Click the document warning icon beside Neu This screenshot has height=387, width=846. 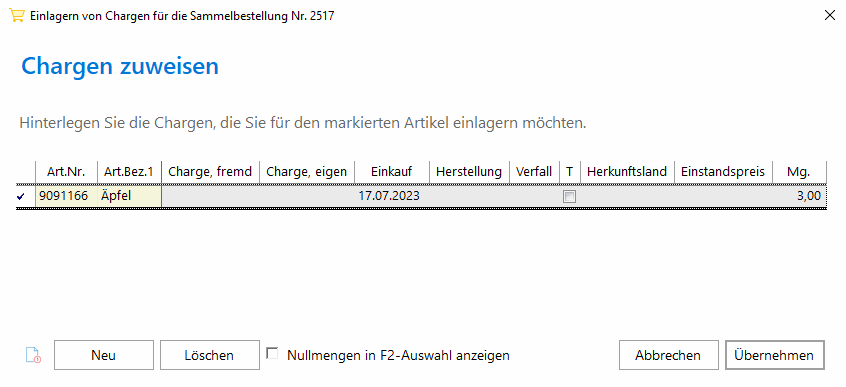tap(33, 355)
